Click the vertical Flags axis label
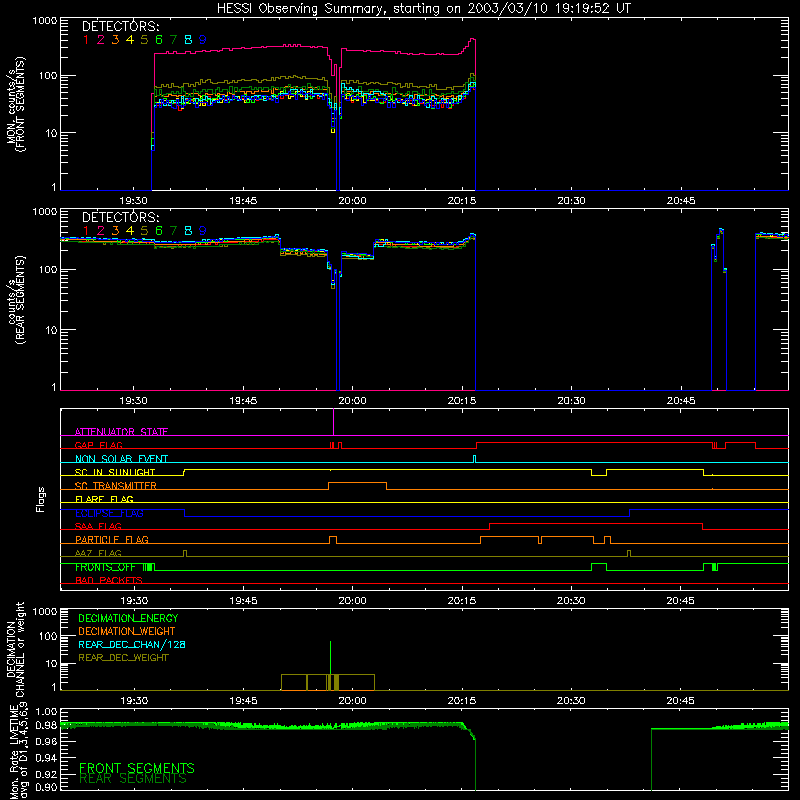The height and width of the screenshot is (800, 800). [41, 499]
